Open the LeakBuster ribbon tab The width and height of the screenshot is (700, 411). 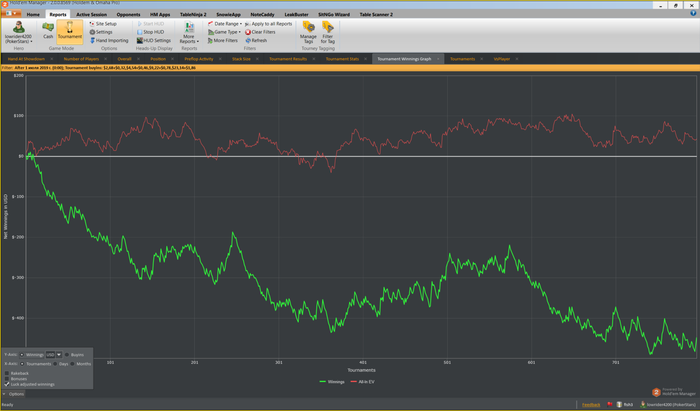[296, 14]
